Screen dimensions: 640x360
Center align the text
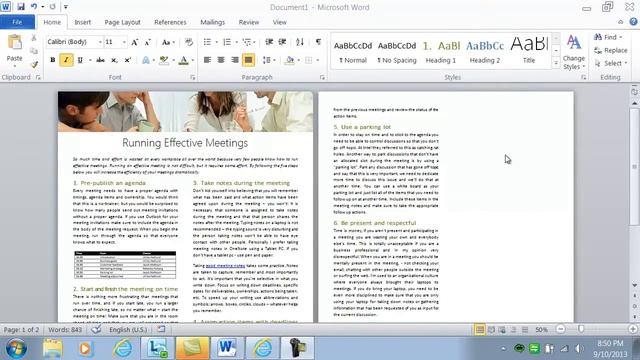point(221,60)
